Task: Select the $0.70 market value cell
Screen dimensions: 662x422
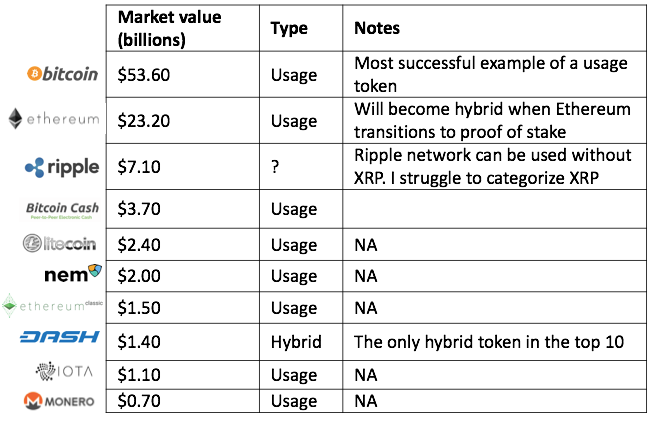Action: pyautogui.click(x=182, y=401)
